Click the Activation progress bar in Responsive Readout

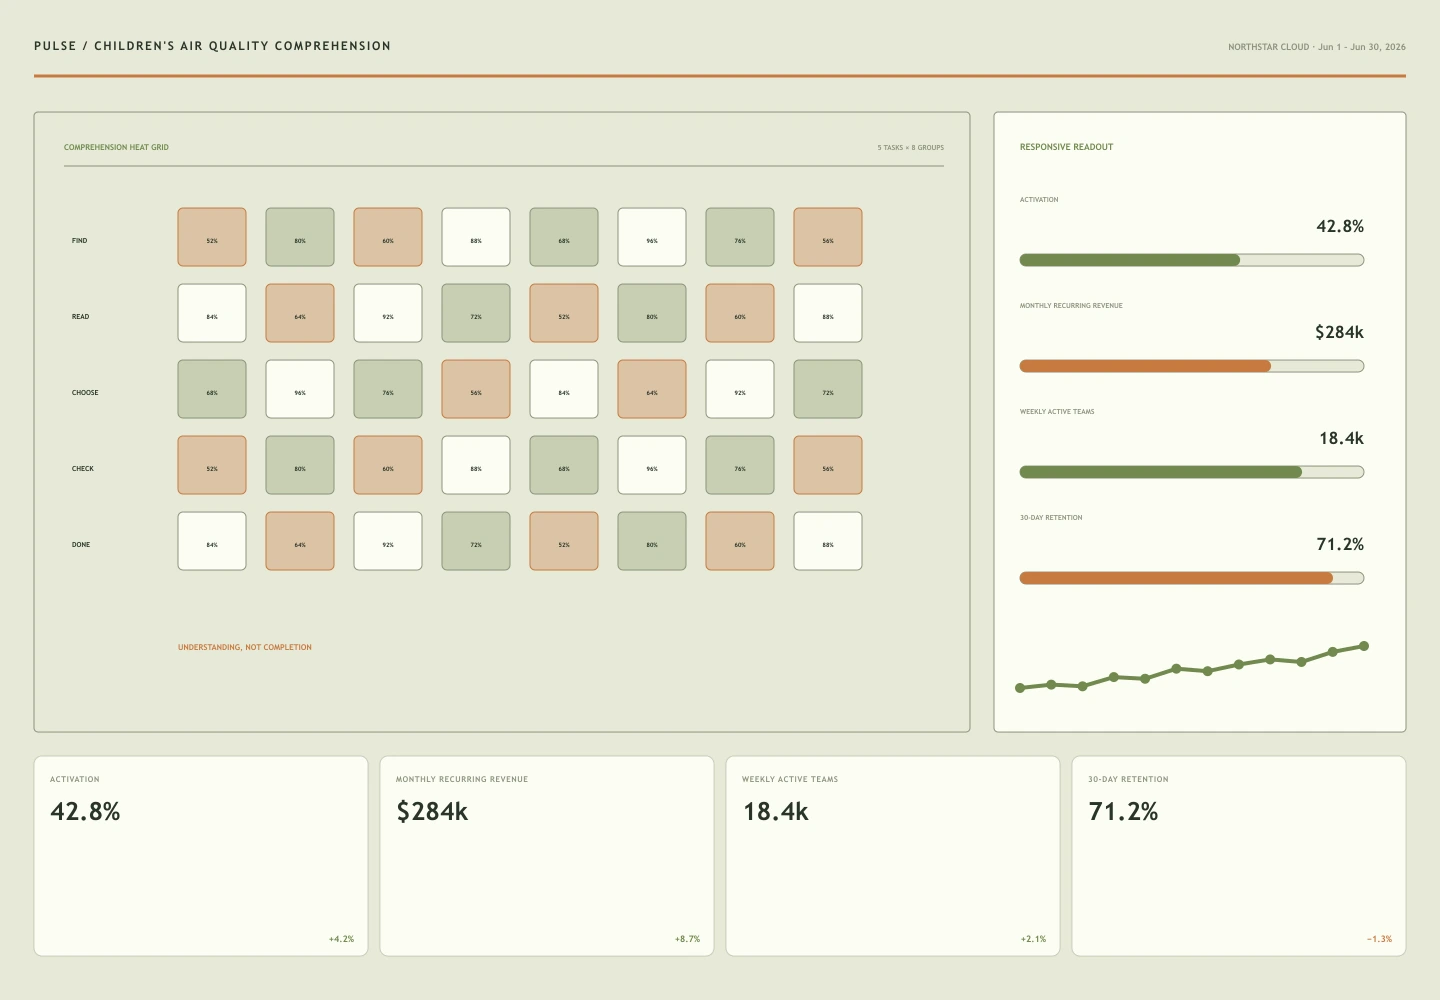(x=1191, y=260)
